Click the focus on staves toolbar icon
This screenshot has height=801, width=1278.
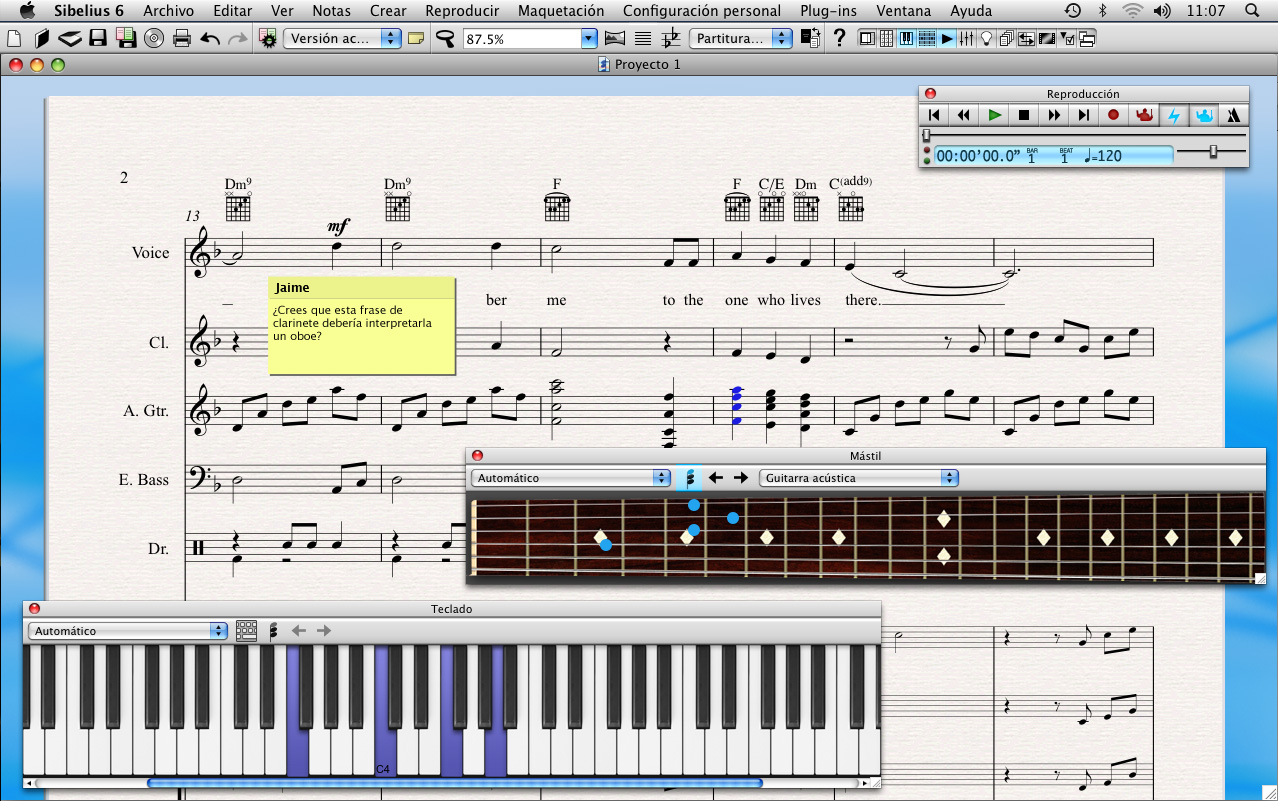pyautogui.click(x=643, y=39)
